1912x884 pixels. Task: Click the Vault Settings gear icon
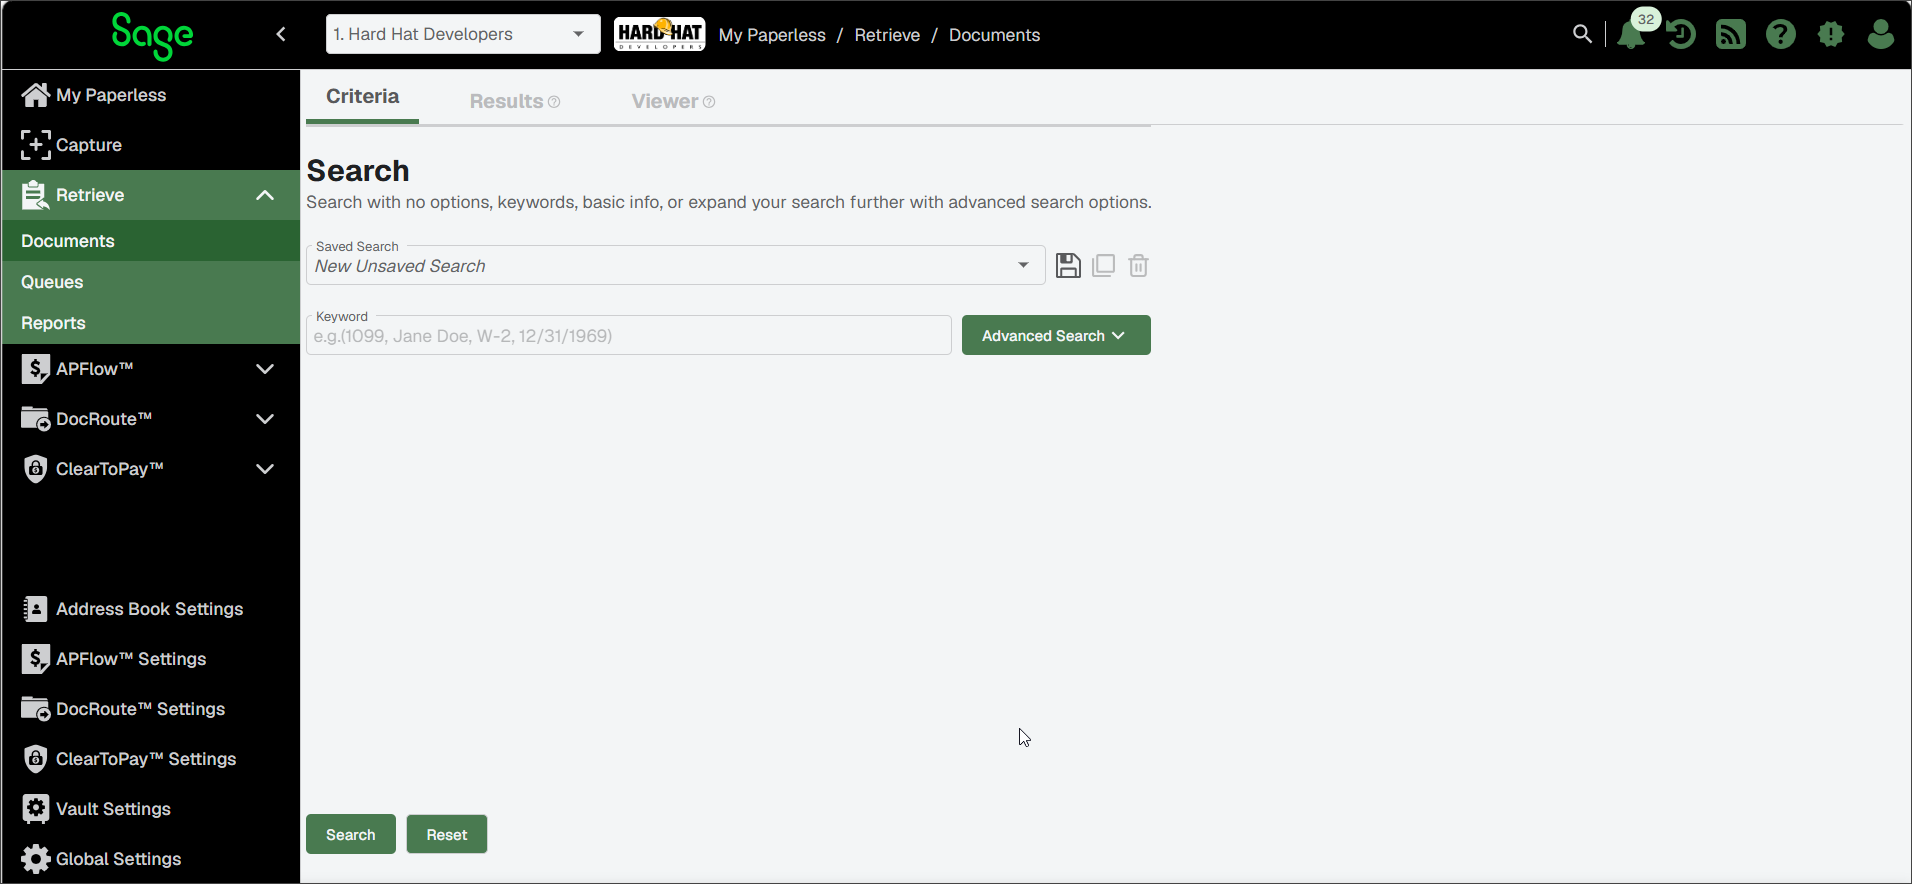[x=35, y=809]
